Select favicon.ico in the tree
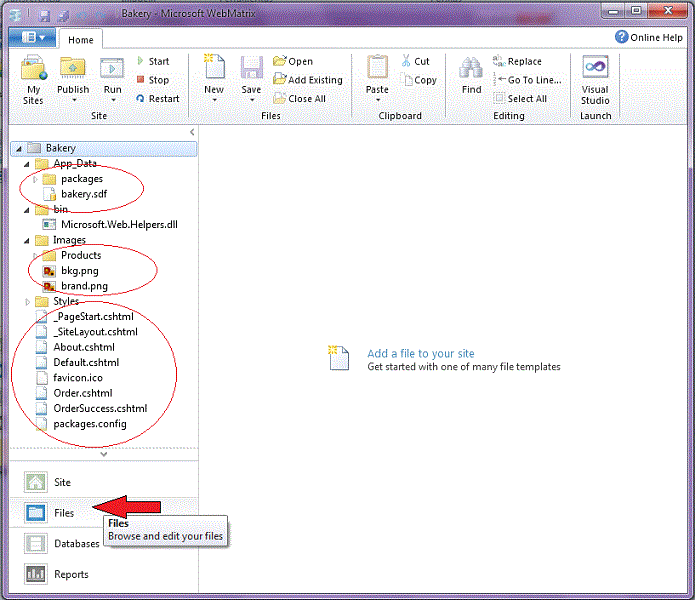Screen dimensions: 695x600 78,378
